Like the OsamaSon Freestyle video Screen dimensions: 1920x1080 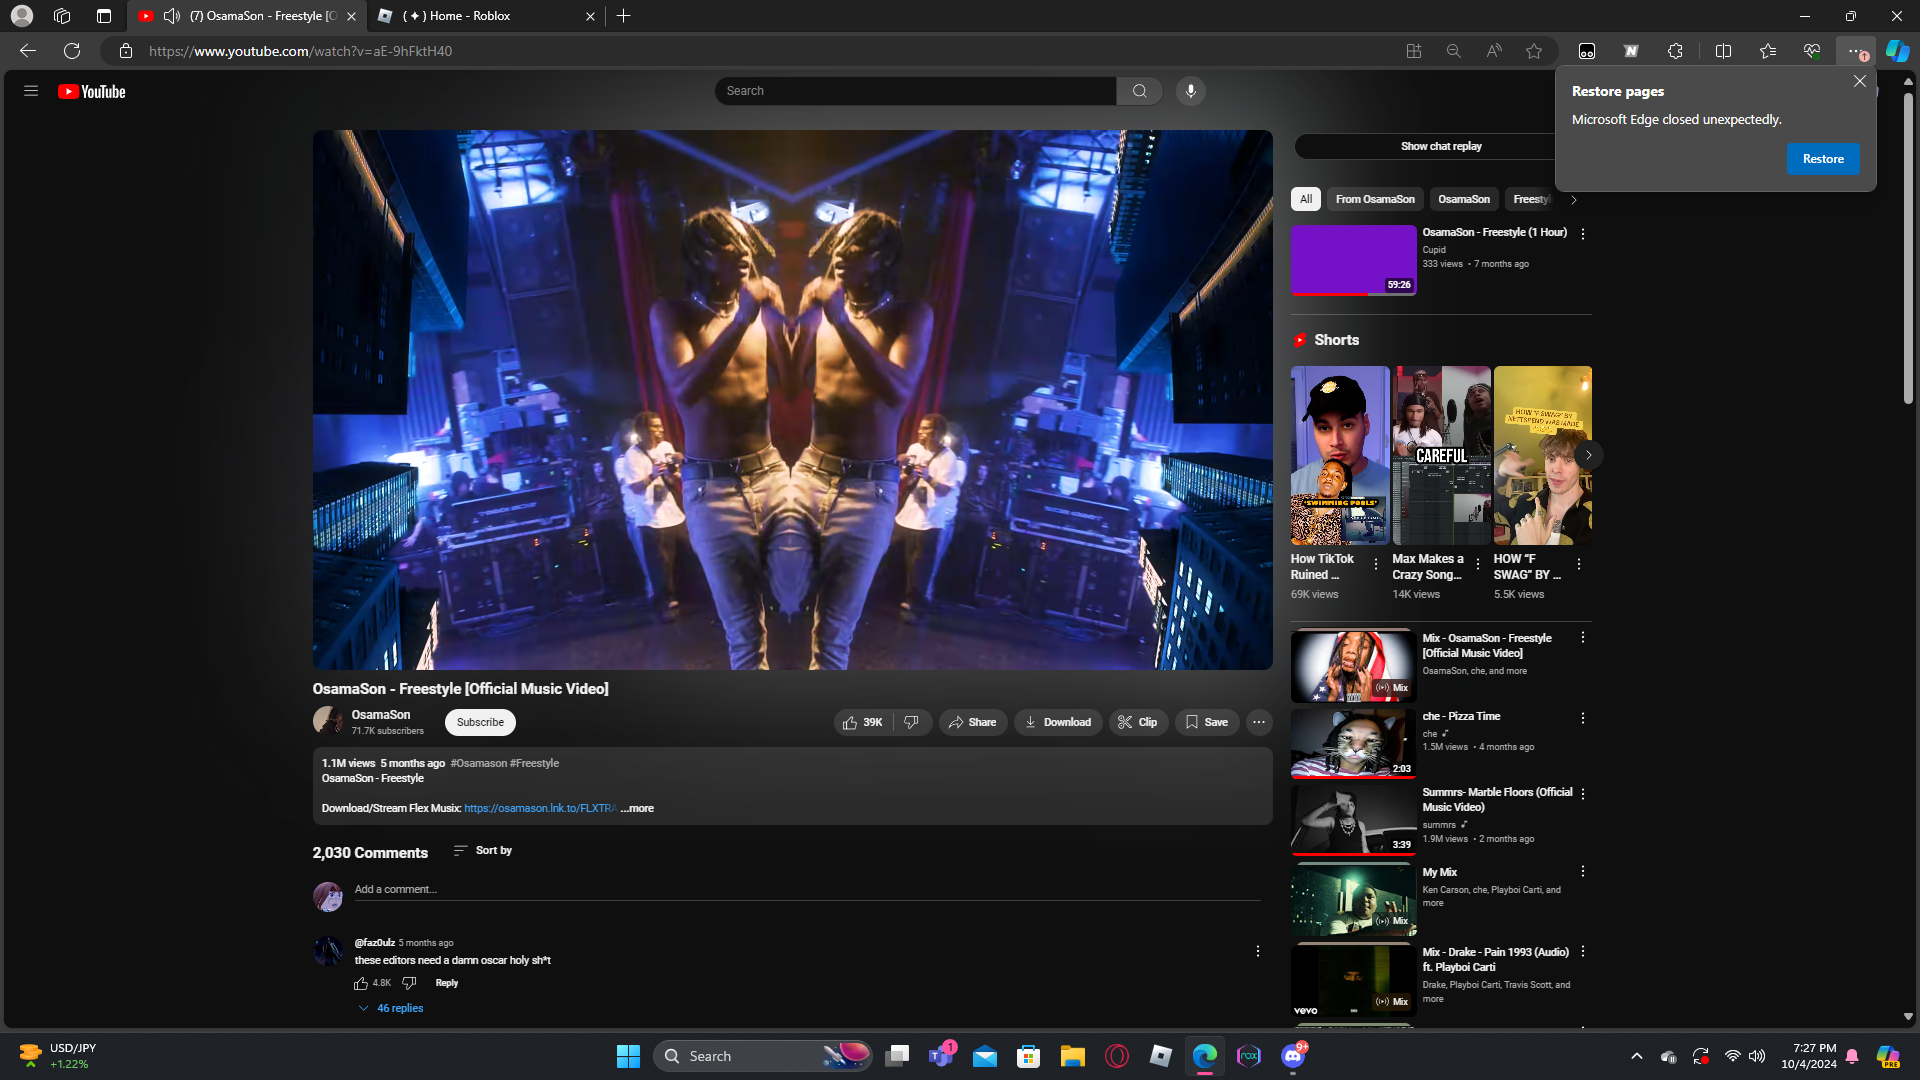[863, 722]
